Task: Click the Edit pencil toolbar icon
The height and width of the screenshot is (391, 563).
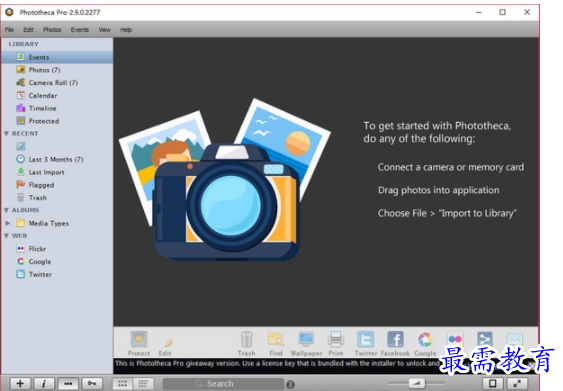Action: point(165,345)
